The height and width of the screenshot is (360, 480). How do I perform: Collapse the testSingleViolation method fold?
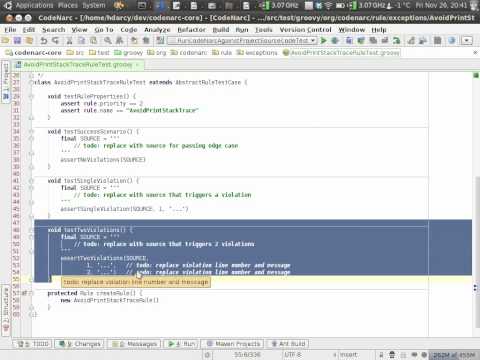[x=31, y=181]
